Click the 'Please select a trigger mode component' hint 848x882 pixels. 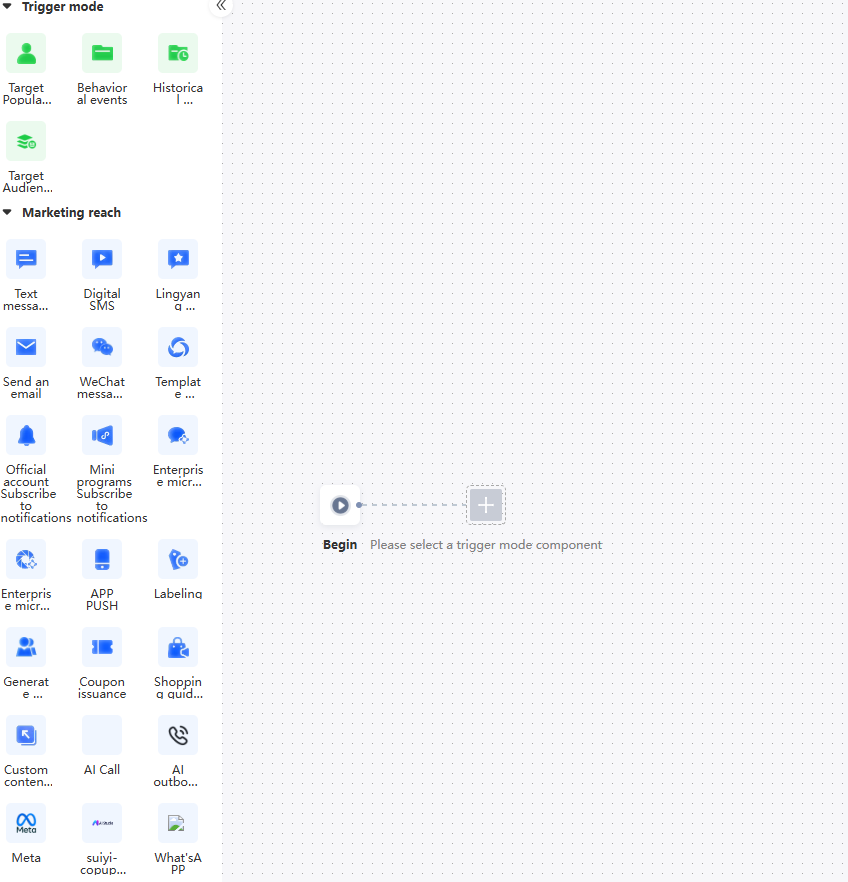click(486, 544)
